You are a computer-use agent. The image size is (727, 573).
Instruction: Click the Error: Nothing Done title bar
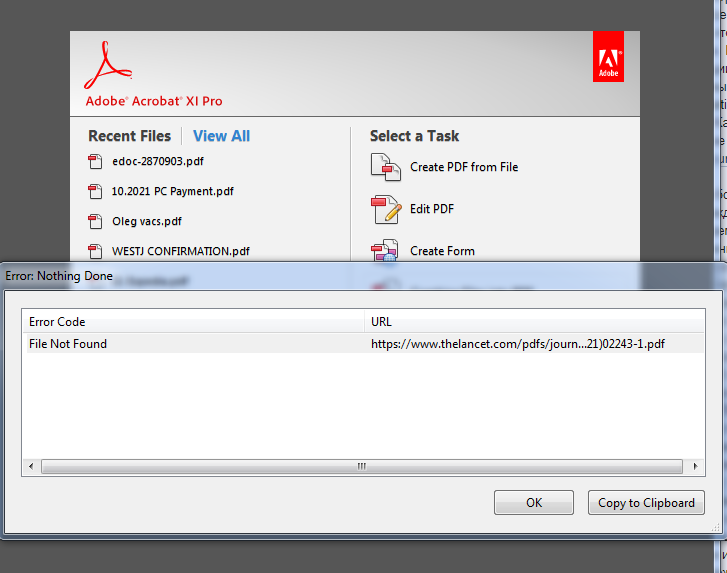[x=364, y=276]
